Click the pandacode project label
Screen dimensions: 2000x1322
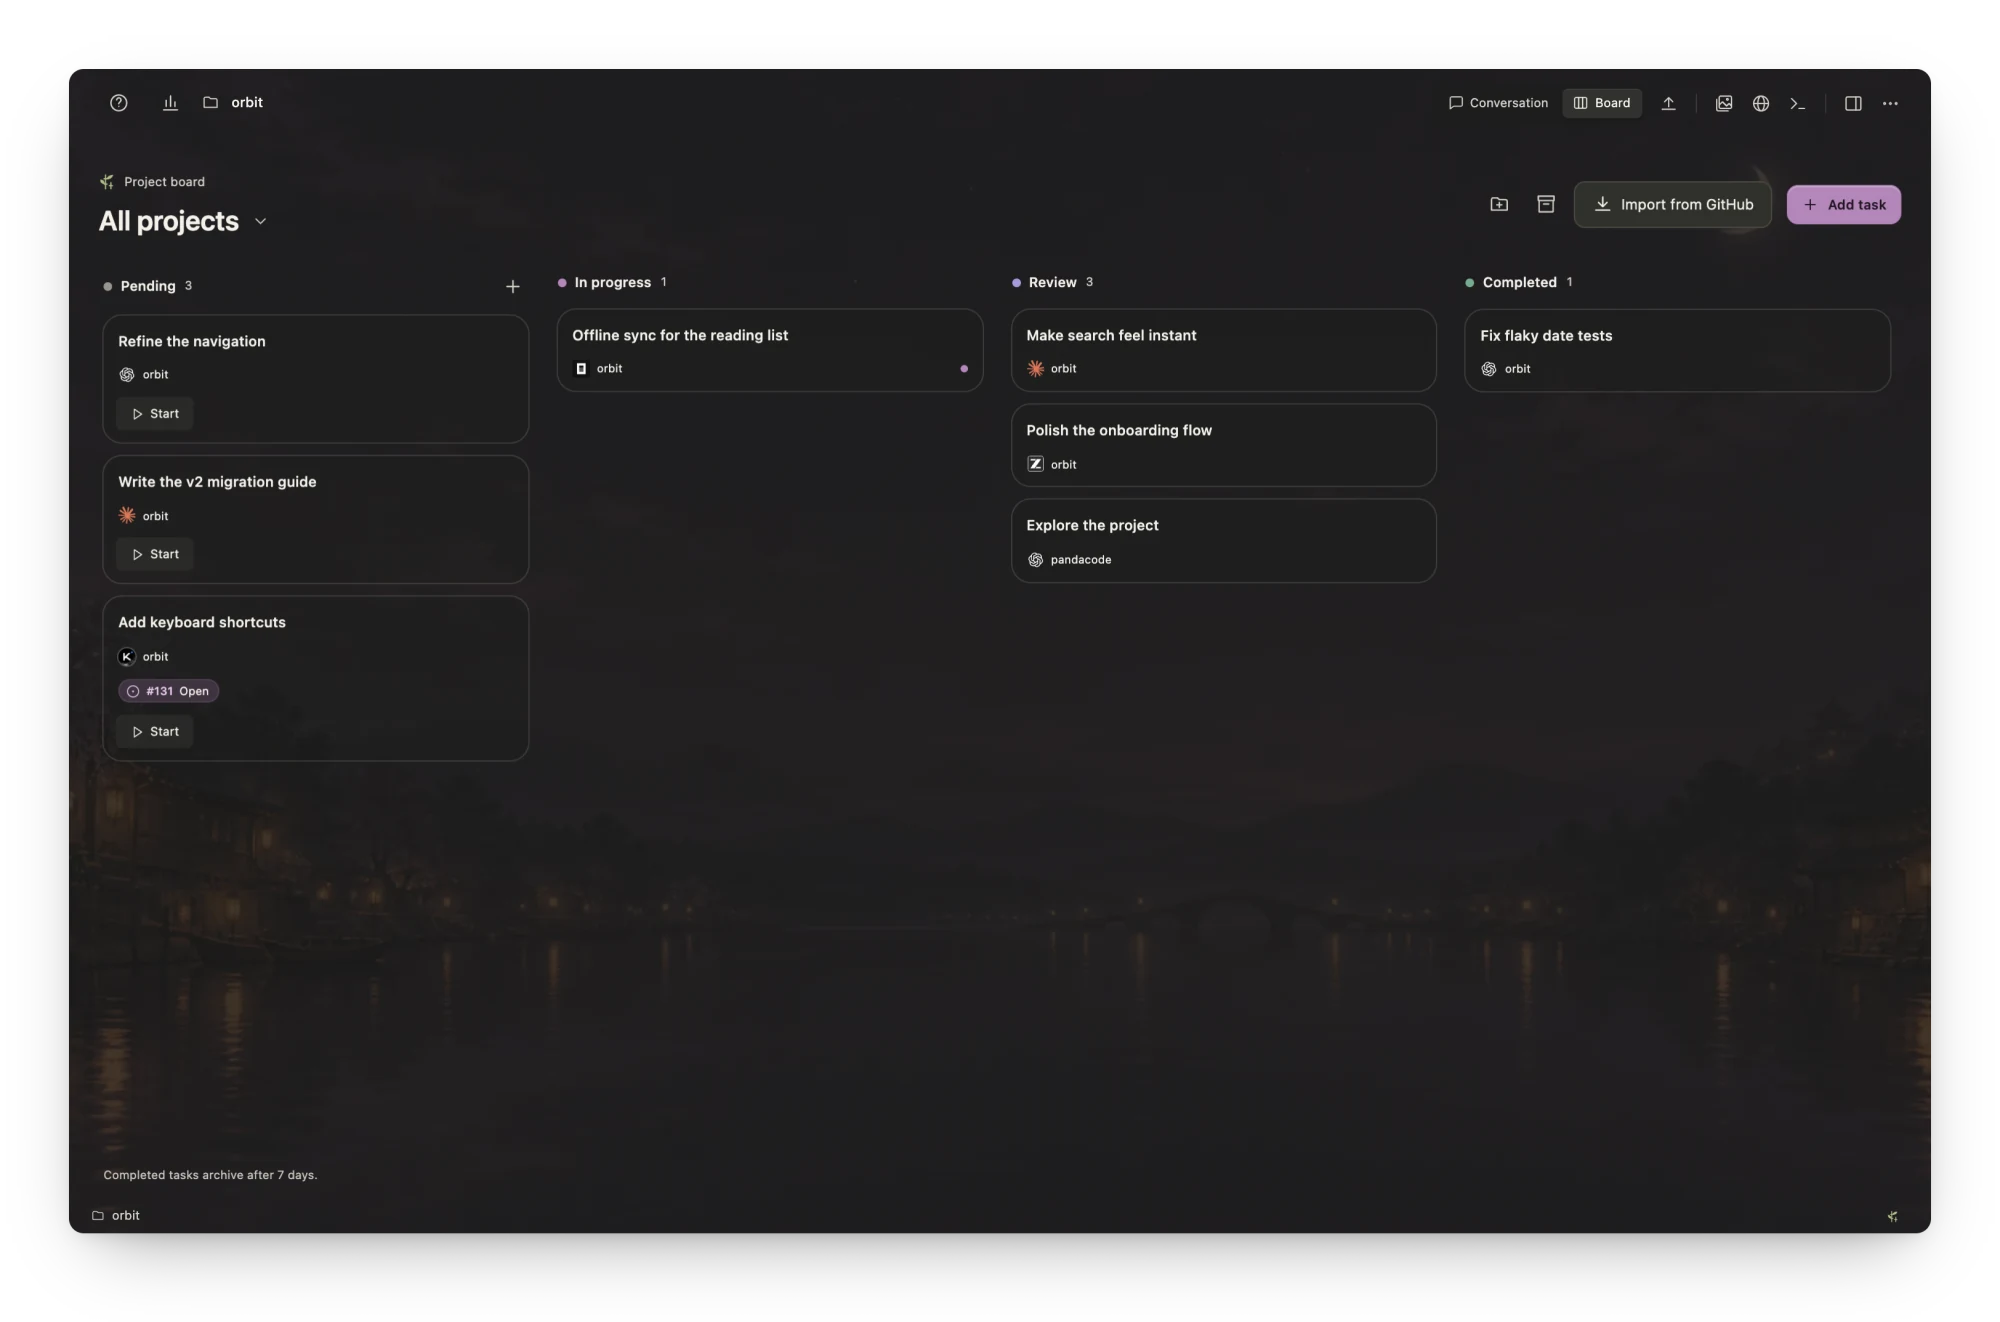[1080, 560]
